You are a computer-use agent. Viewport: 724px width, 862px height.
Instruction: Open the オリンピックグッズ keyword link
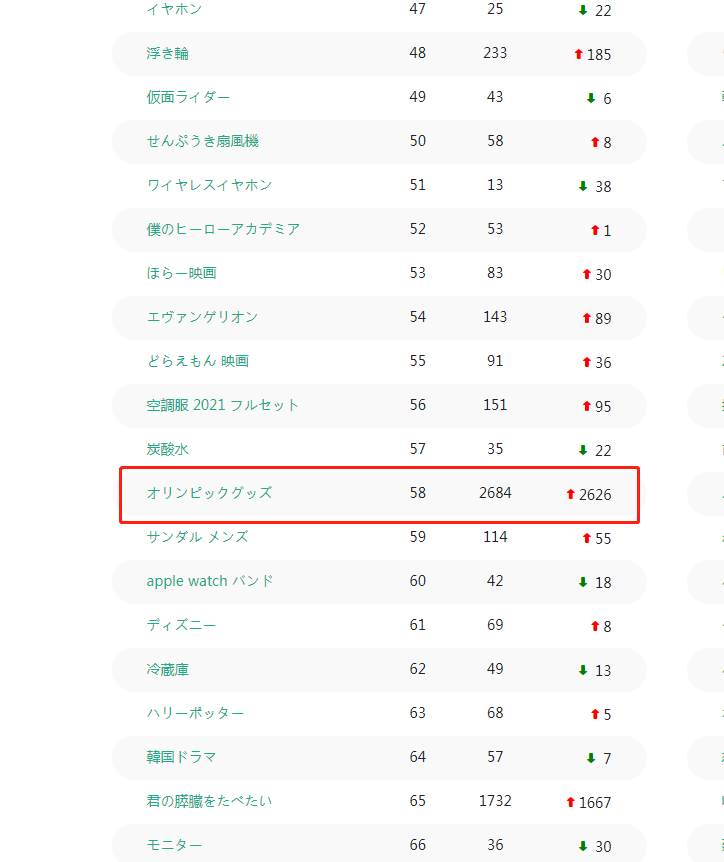(209, 493)
